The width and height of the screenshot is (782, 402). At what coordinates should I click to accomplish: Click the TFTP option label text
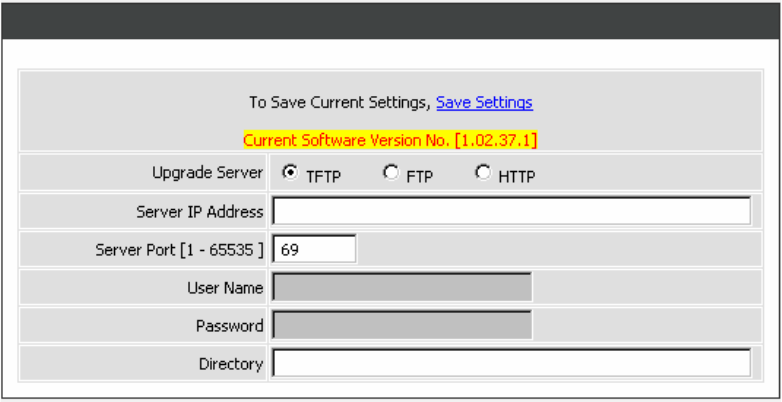point(323,176)
